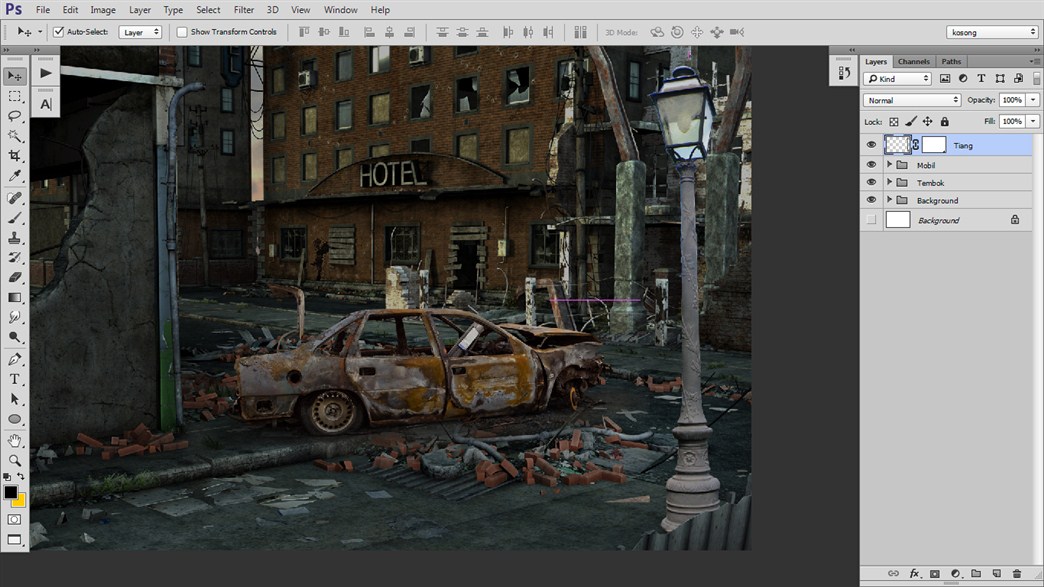Image resolution: width=1044 pixels, height=587 pixels.
Task: Toggle the Auto-Select checkbox
Action: click(x=58, y=32)
